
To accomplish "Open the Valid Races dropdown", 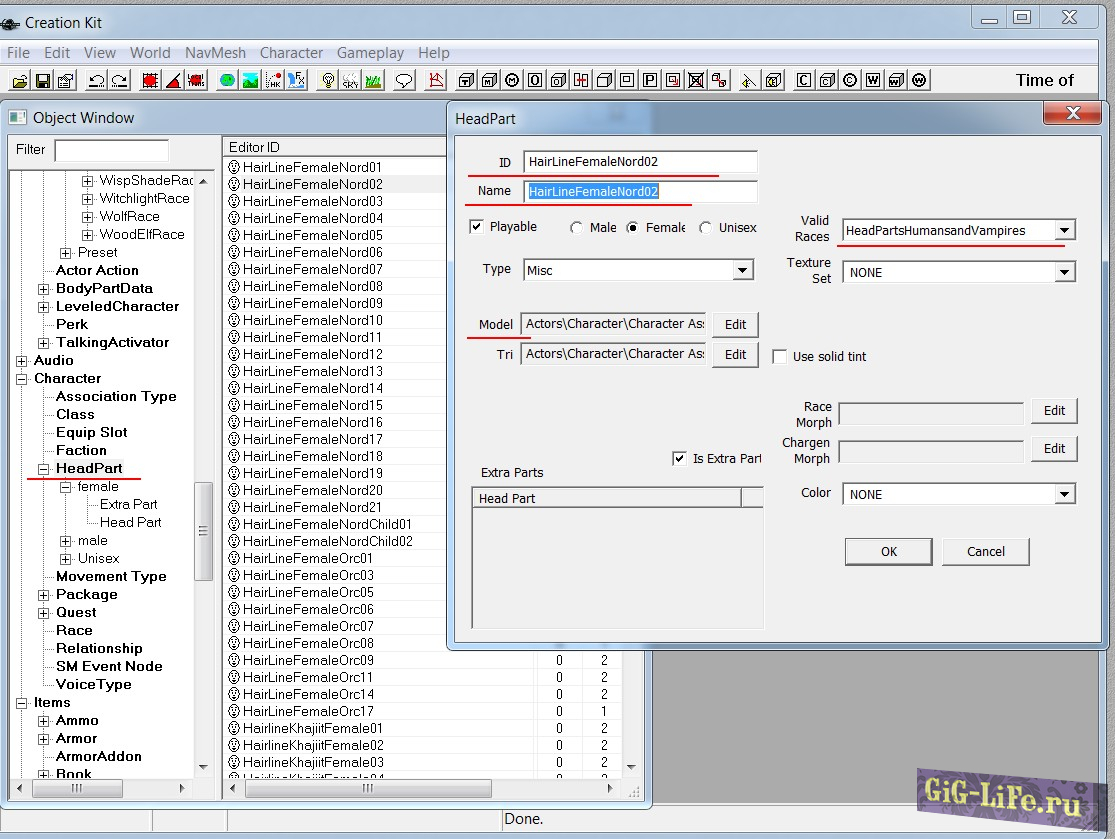I will [x=1065, y=231].
